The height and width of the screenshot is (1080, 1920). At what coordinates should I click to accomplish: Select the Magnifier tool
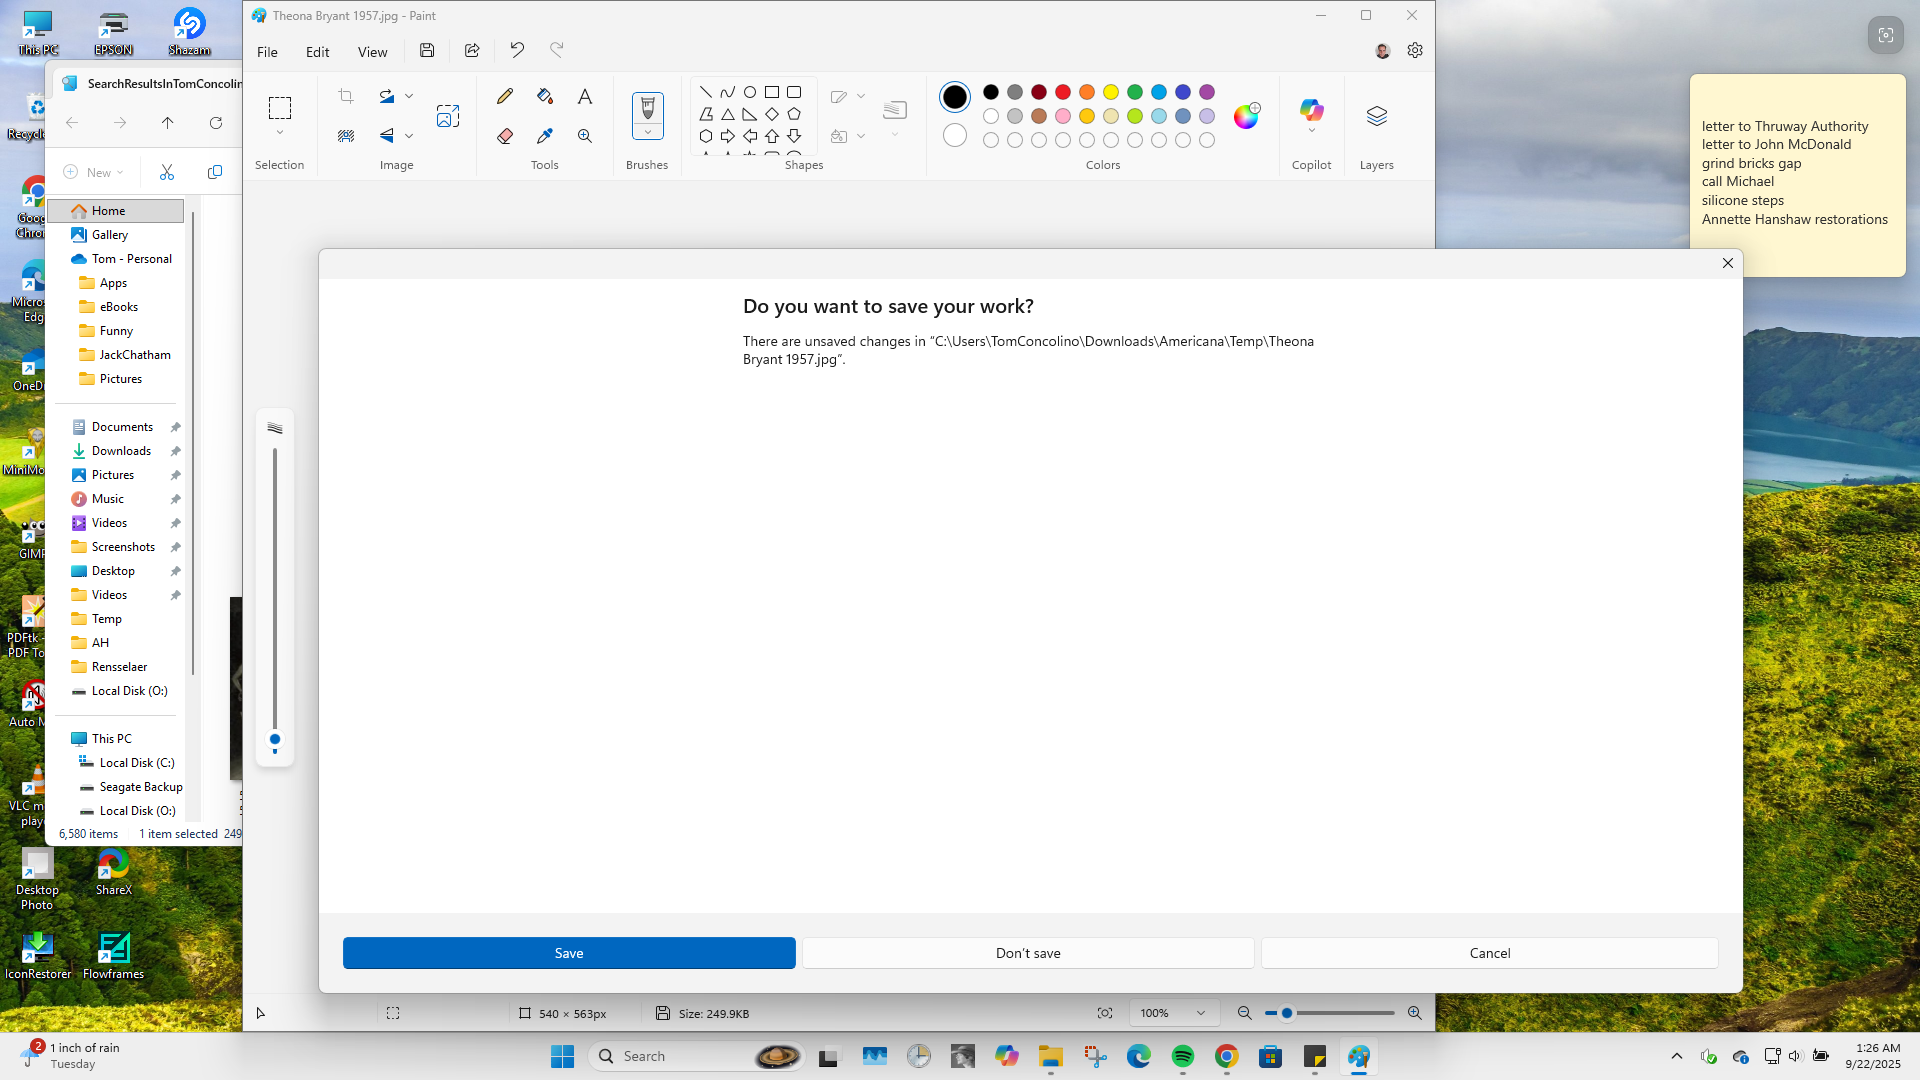coord(584,135)
